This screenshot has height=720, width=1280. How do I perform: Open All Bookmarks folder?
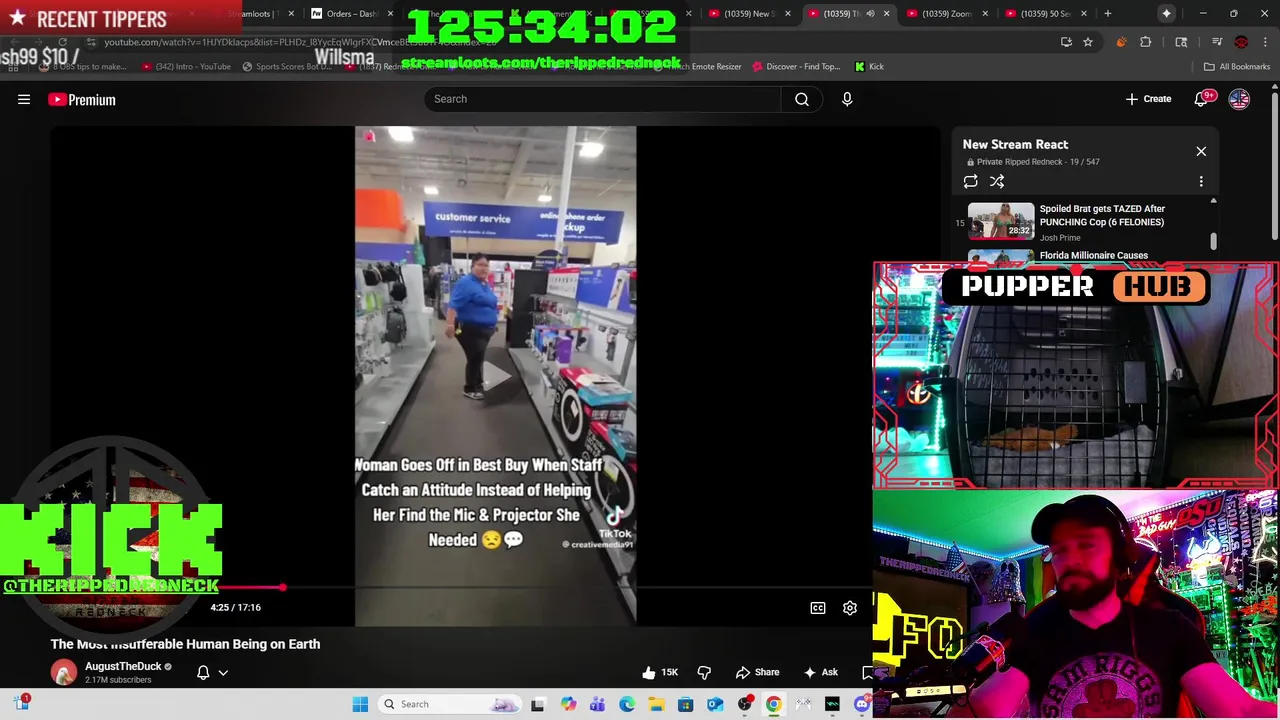pyautogui.click(x=1237, y=67)
